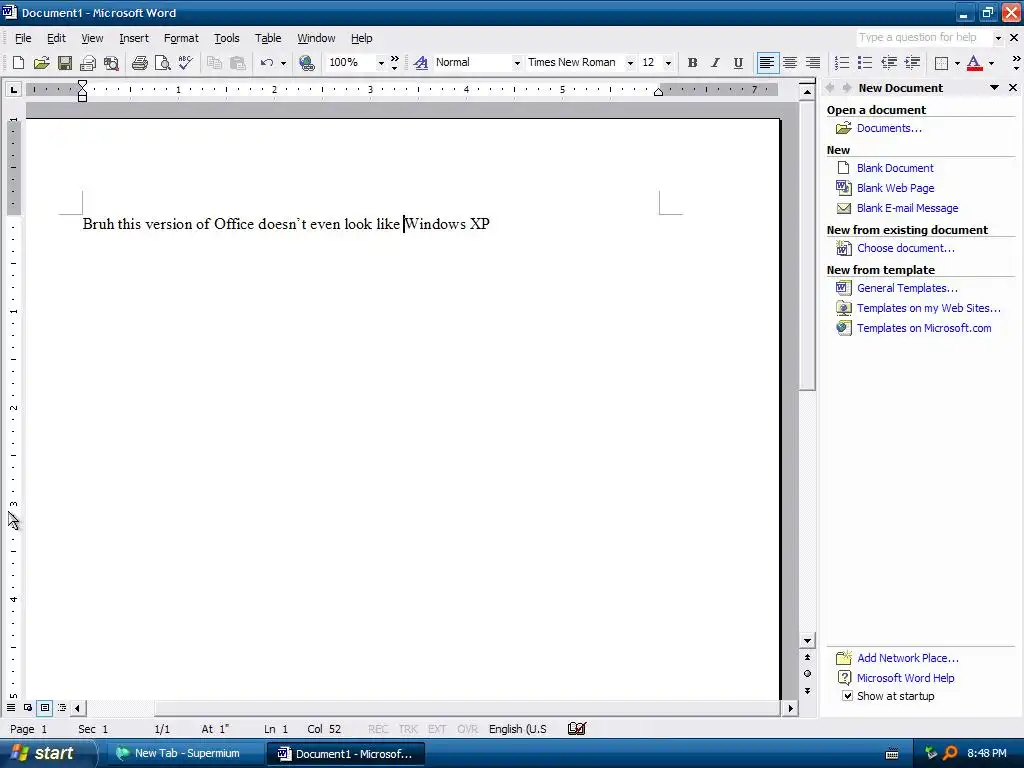The width and height of the screenshot is (1024, 768).
Task: Click the ruler tab selector L icon
Action: pos(14,89)
